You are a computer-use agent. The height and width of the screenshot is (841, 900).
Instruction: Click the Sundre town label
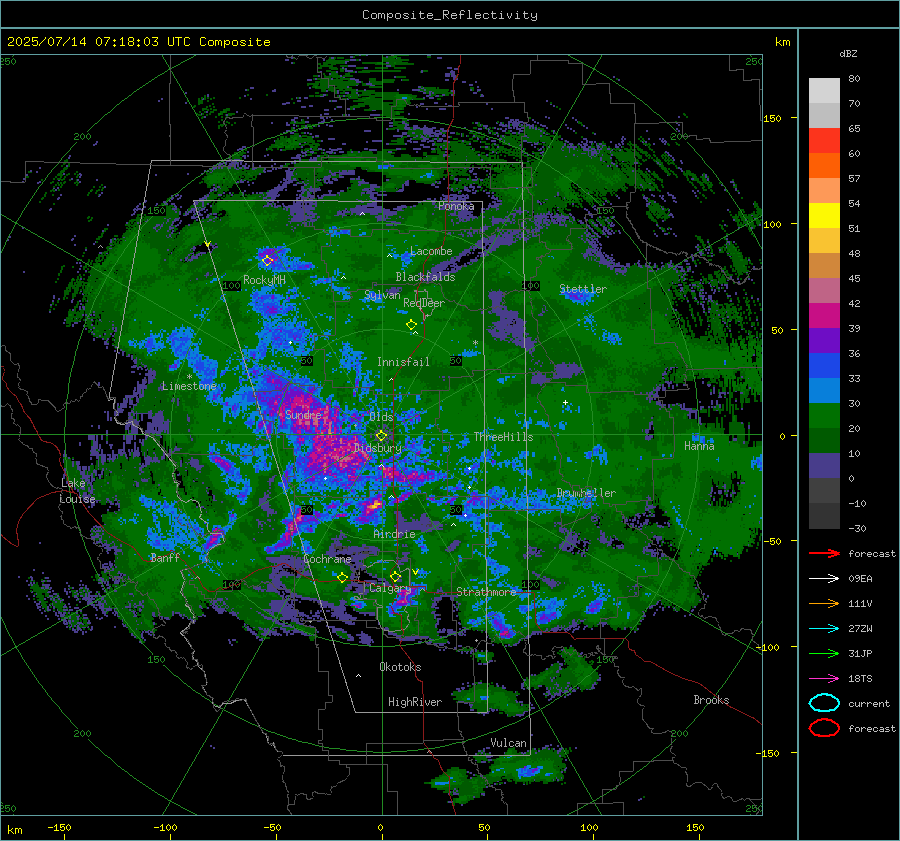[303, 414]
